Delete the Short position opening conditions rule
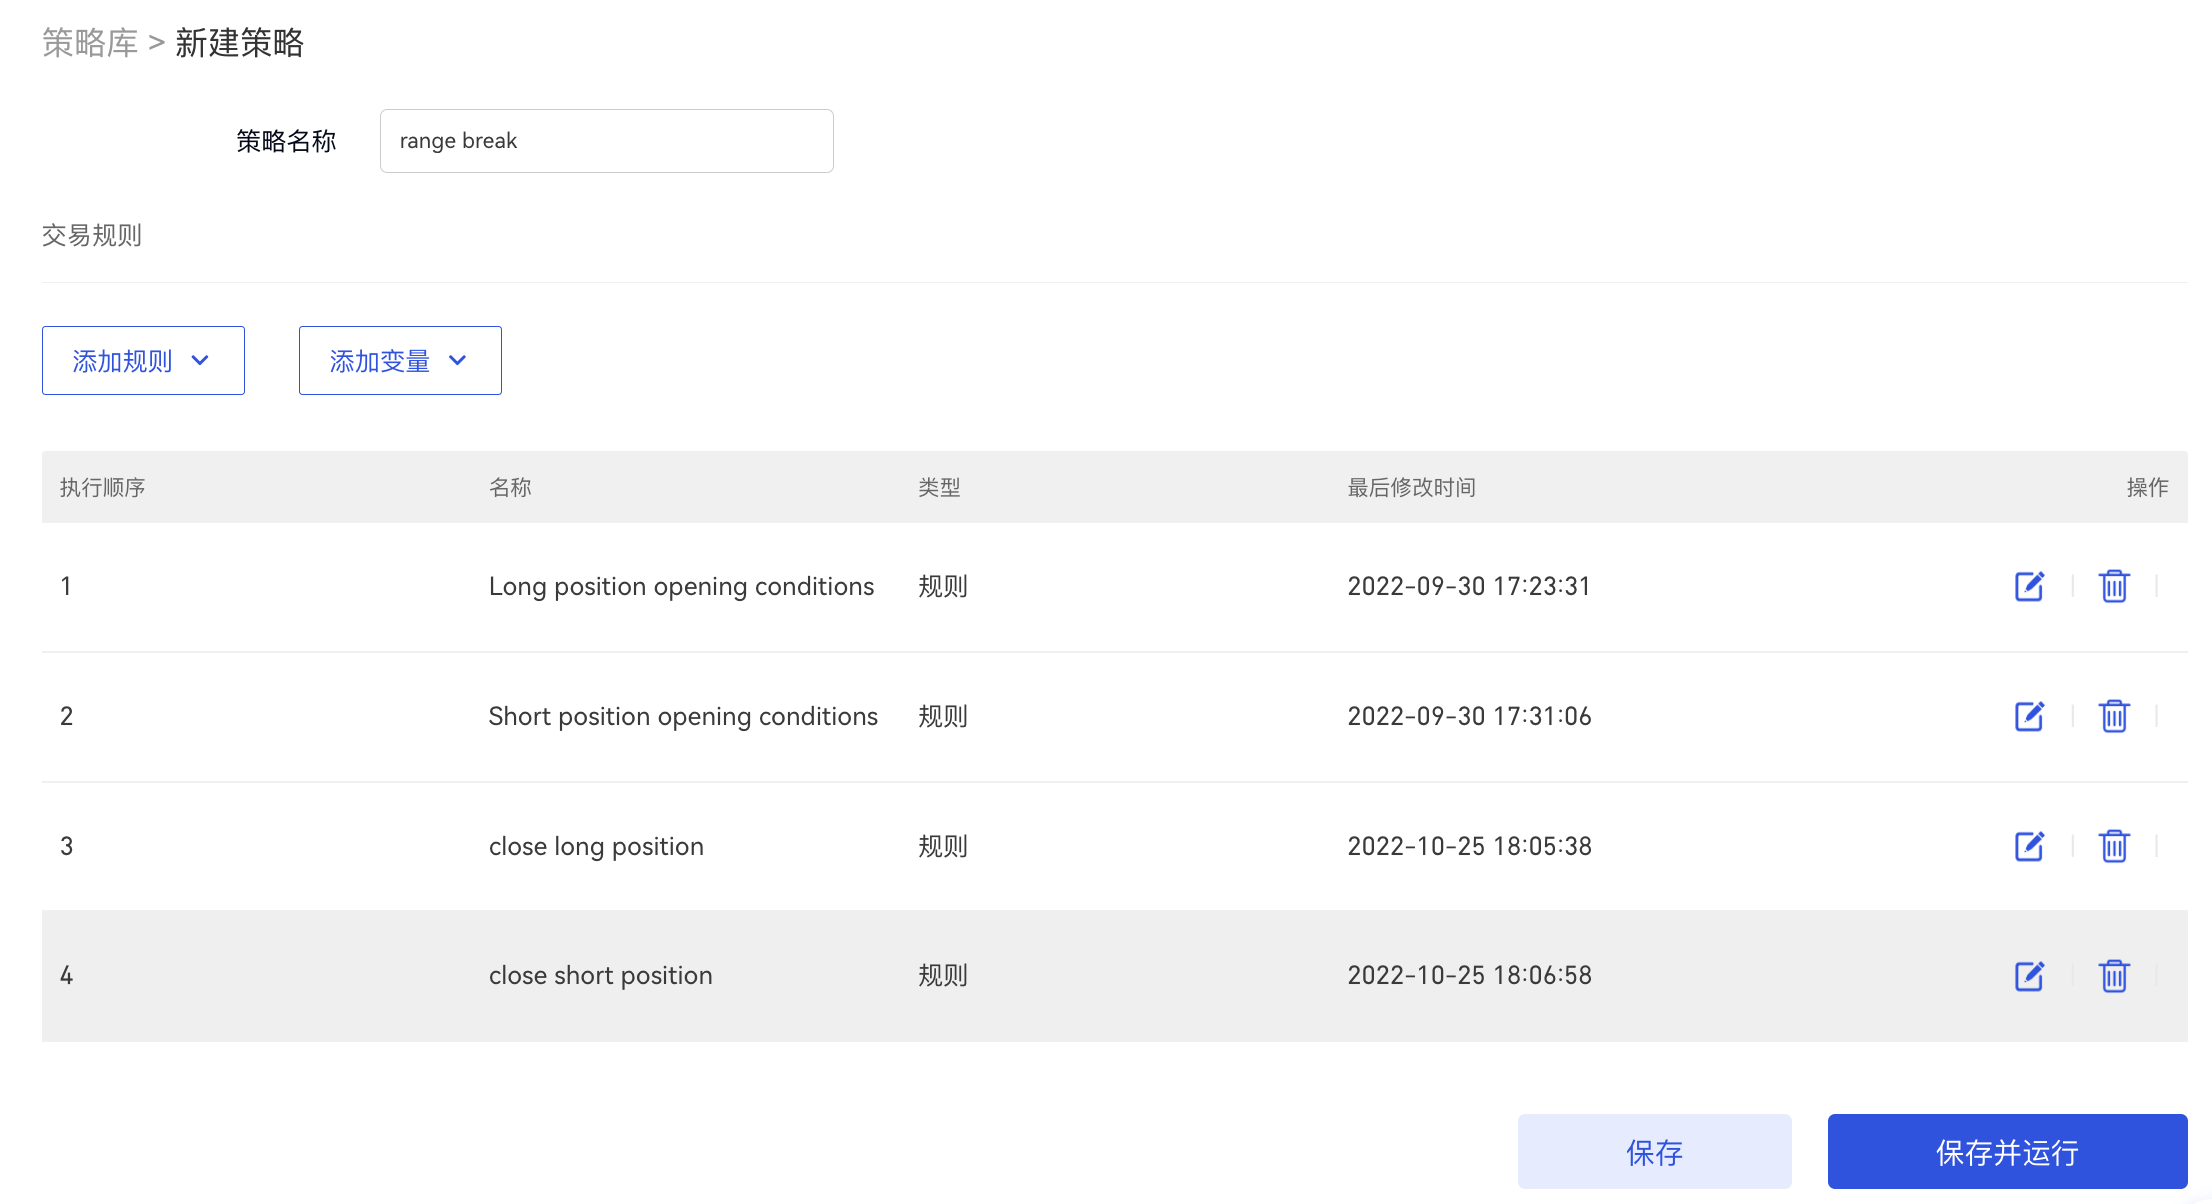The image size is (2212, 1204). click(x=2114, y=716)
